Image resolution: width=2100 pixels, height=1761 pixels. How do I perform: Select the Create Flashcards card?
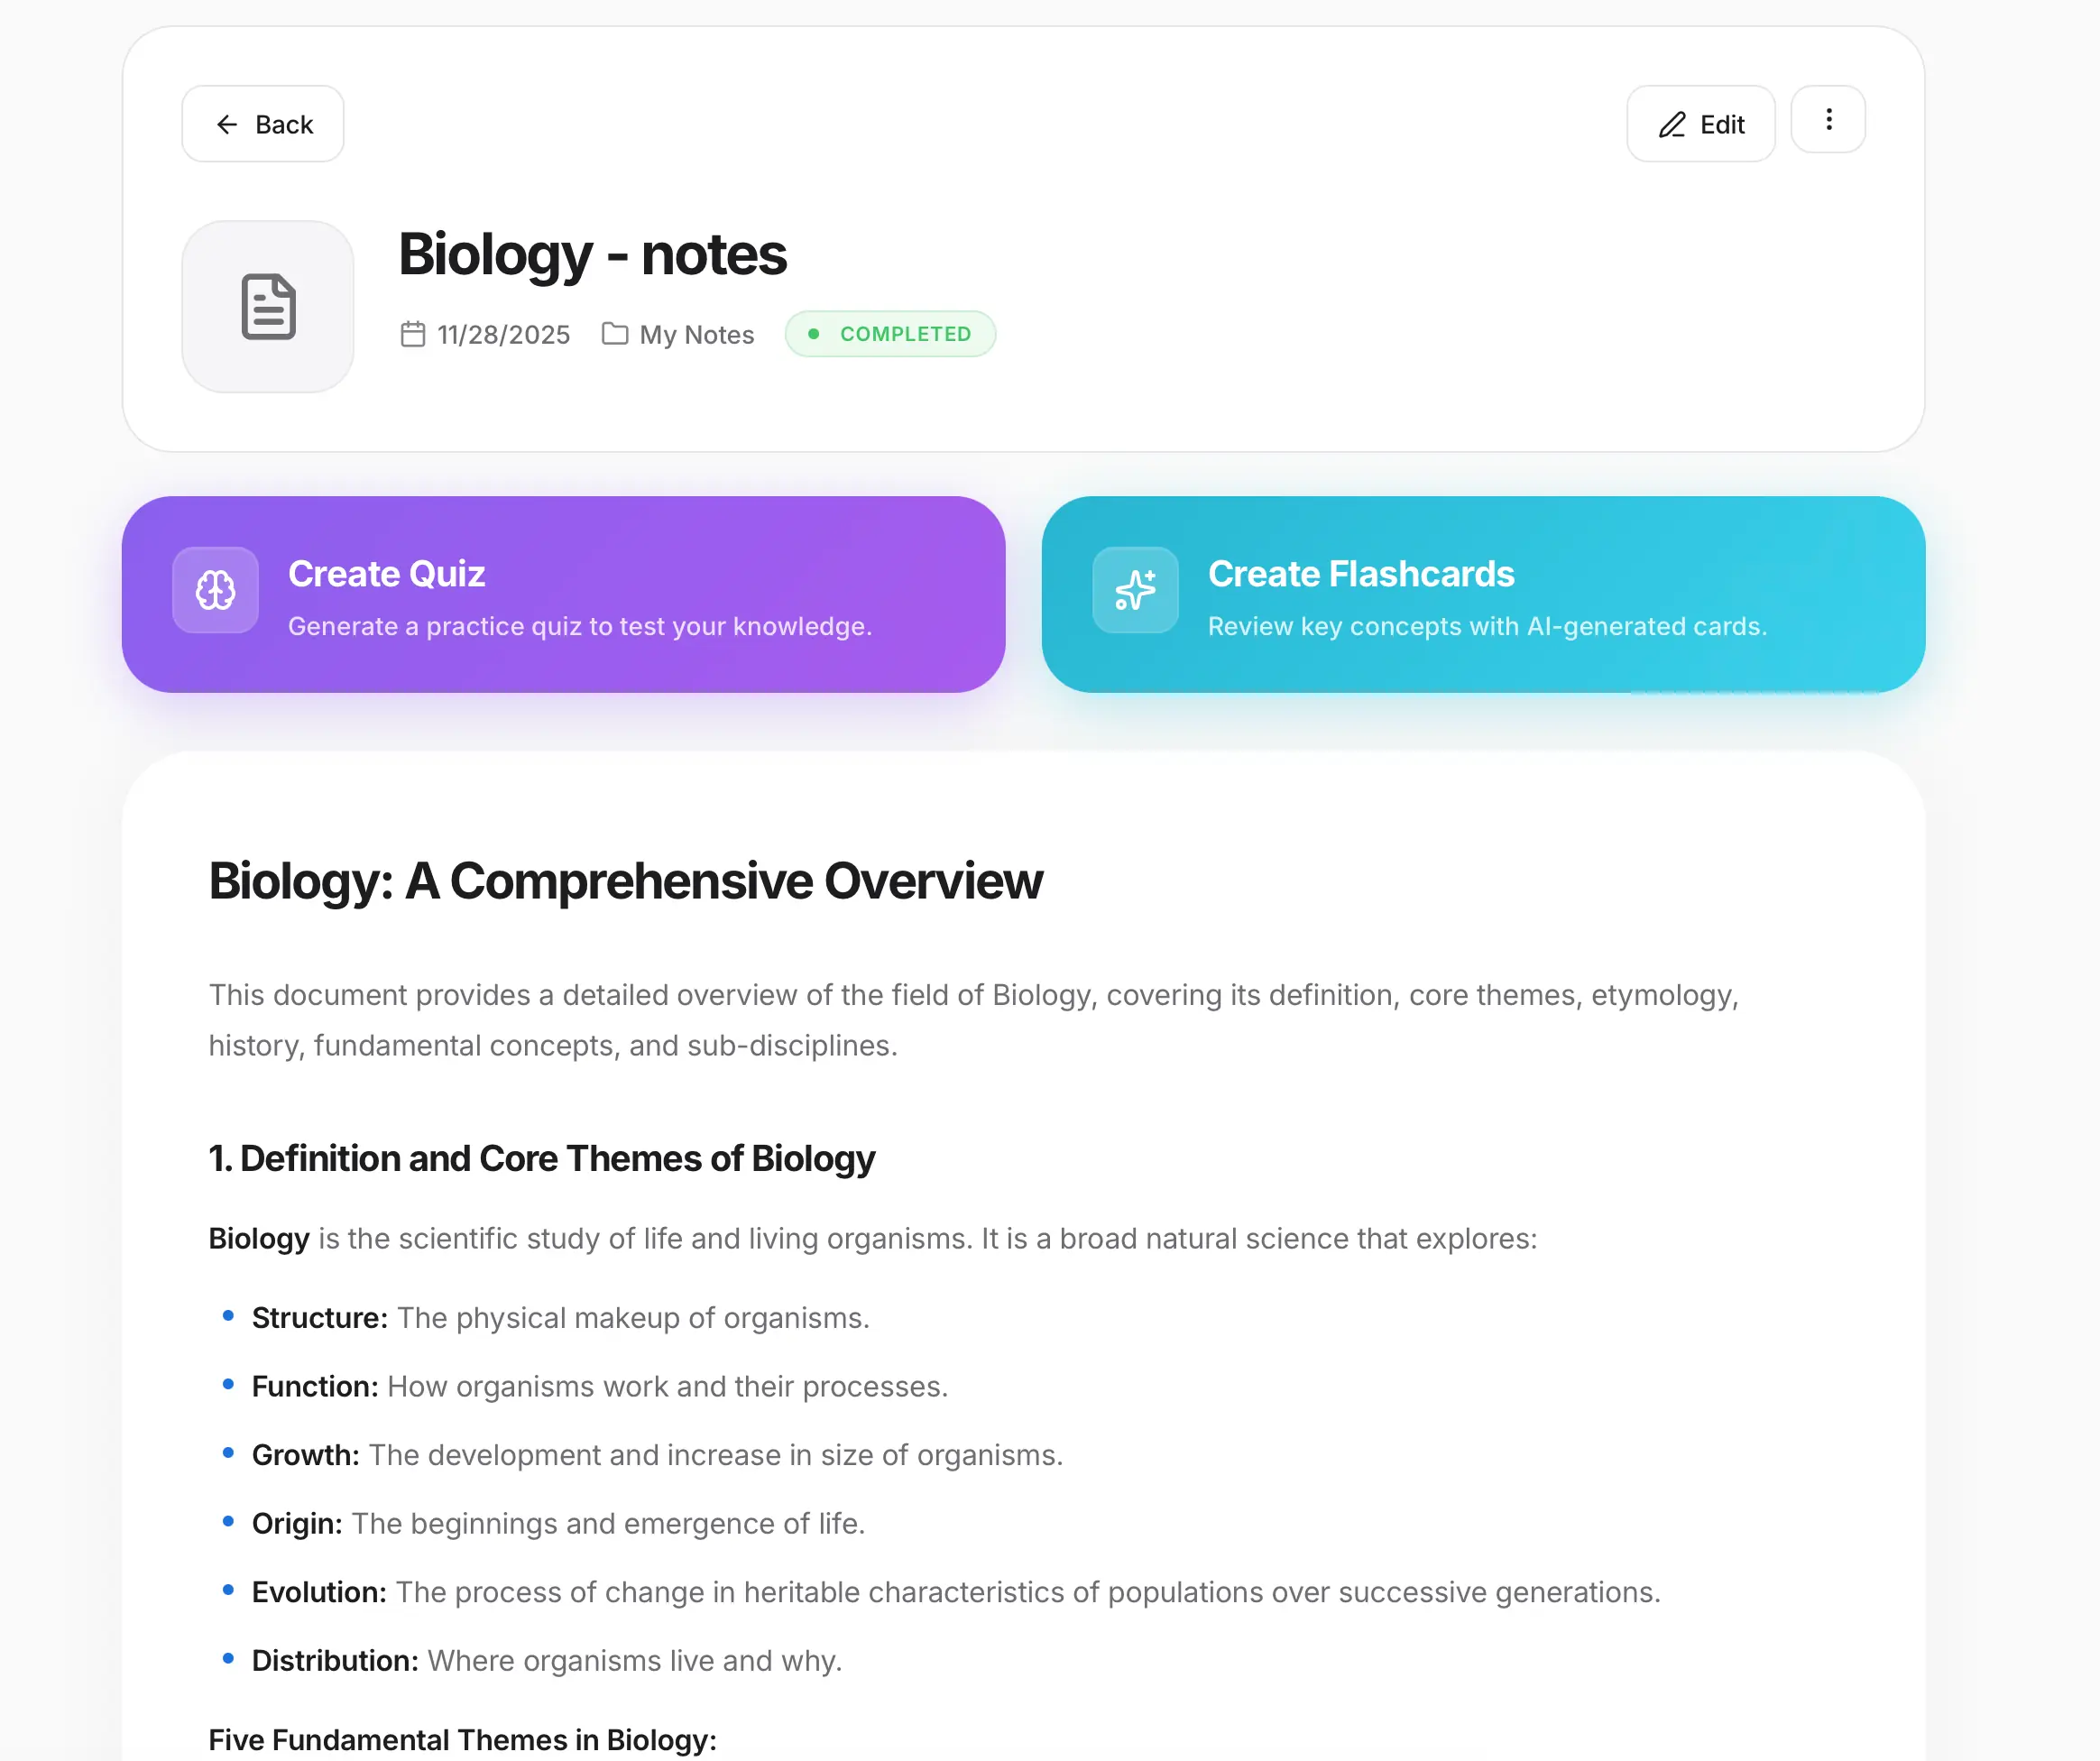1484,594
